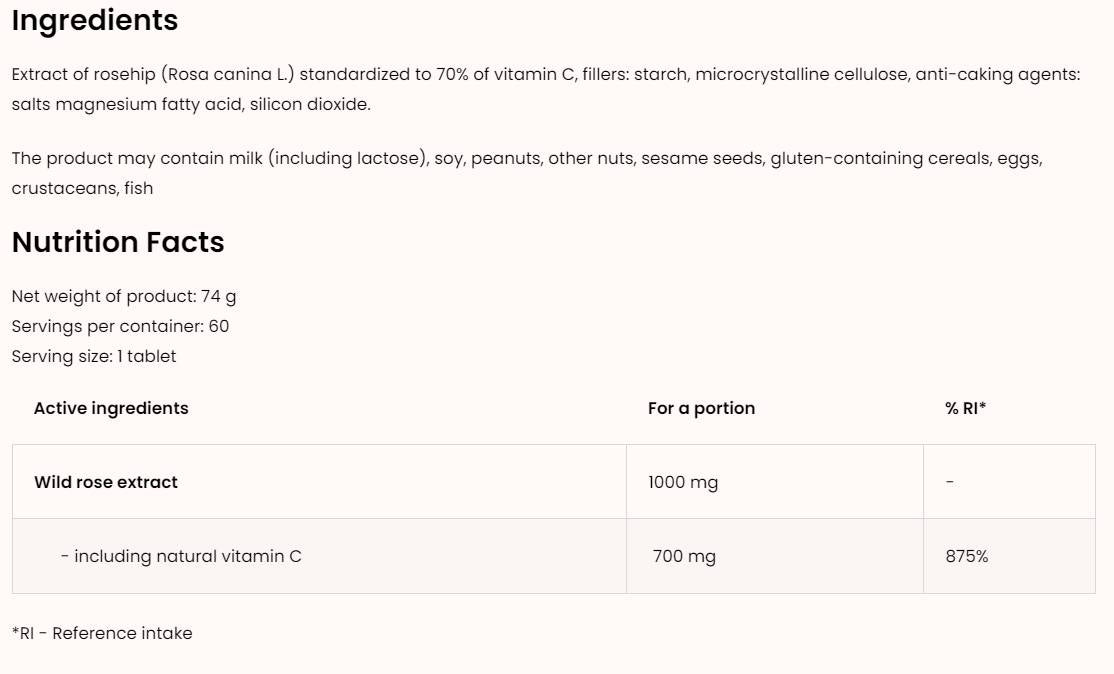The height and width of the screenshot is (674, 1114).
Task: Click the 'Serving size: 1 tablet' line
Action: coord(94,356)
